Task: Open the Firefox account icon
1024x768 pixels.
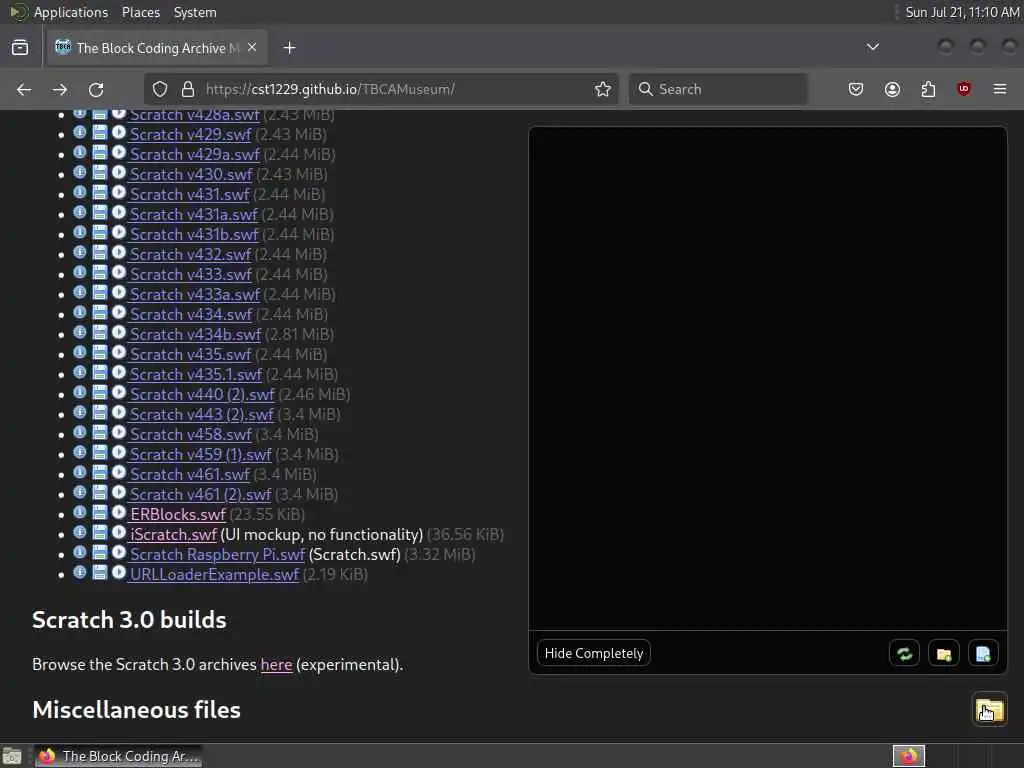Action: pyautogui.click(x=892, y=89)
